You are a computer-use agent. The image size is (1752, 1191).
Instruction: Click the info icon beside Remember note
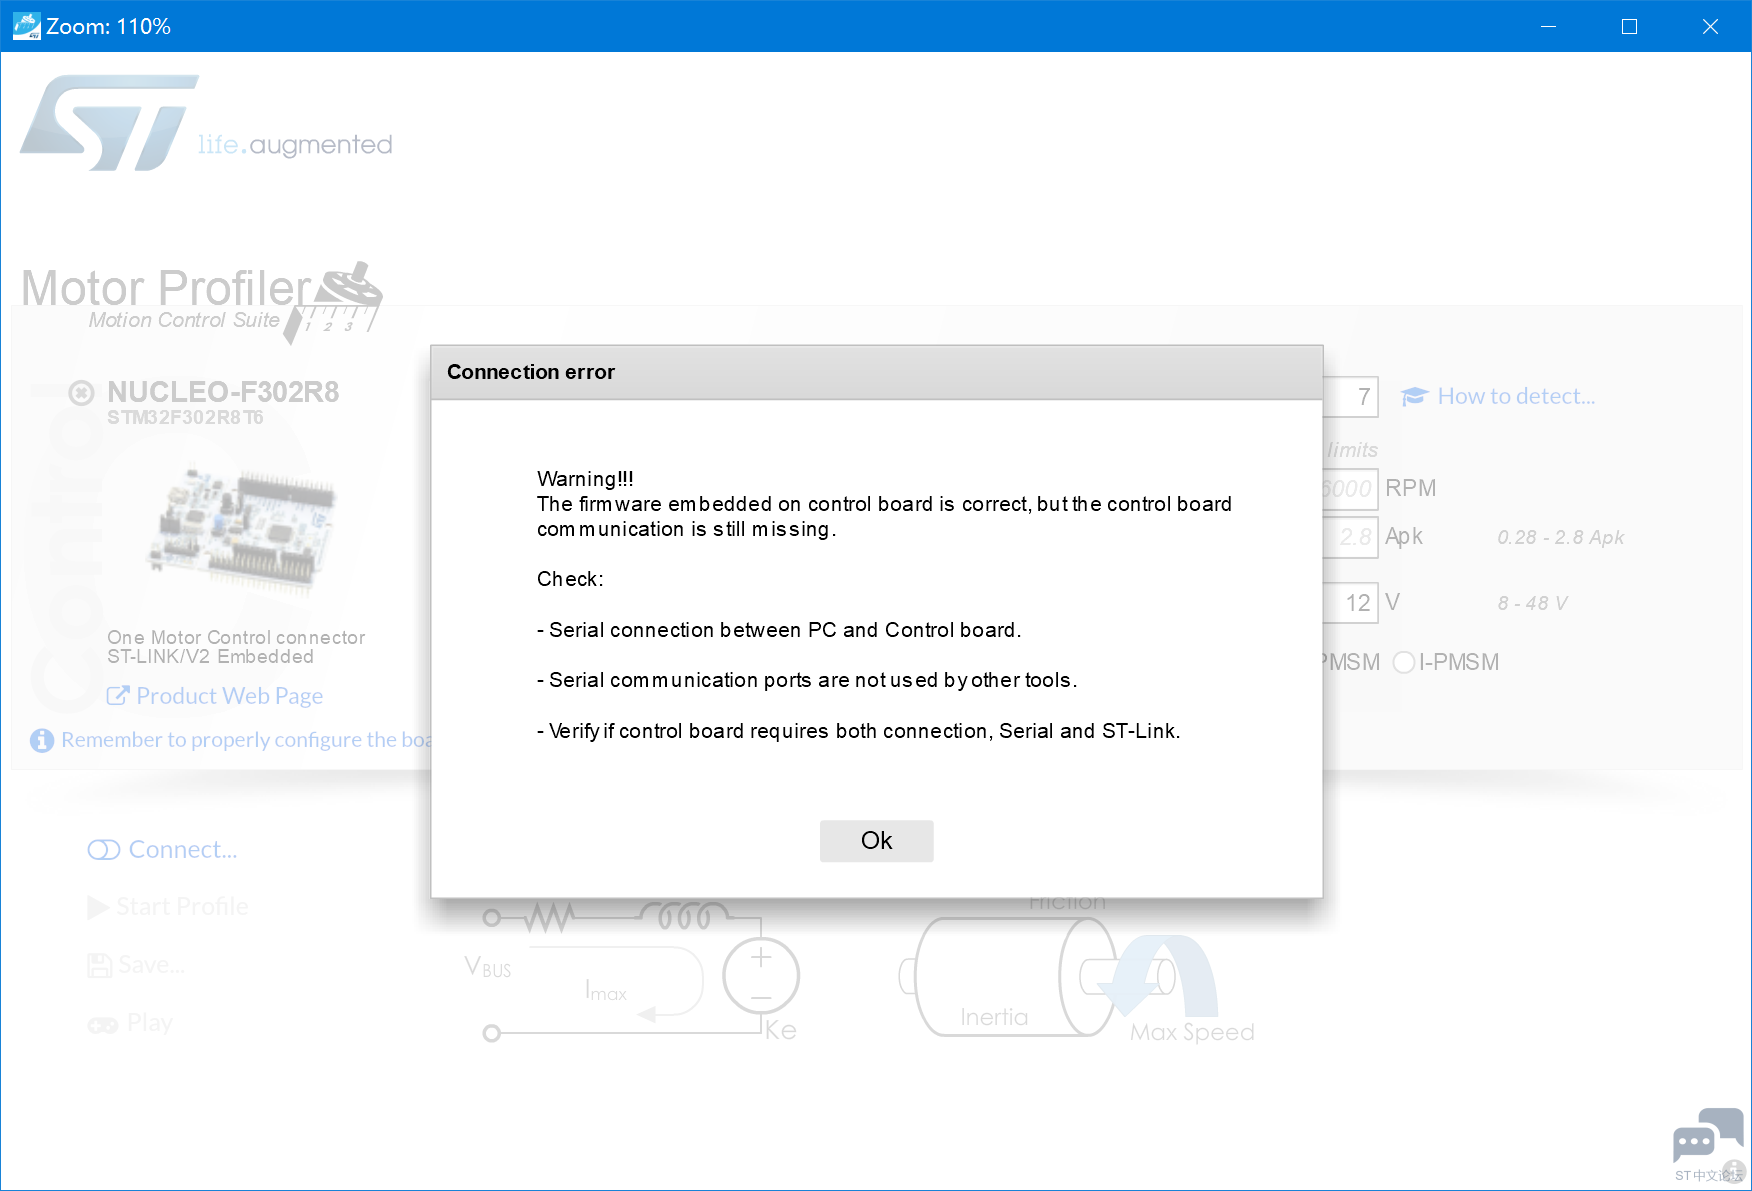(x=42, y=740)
